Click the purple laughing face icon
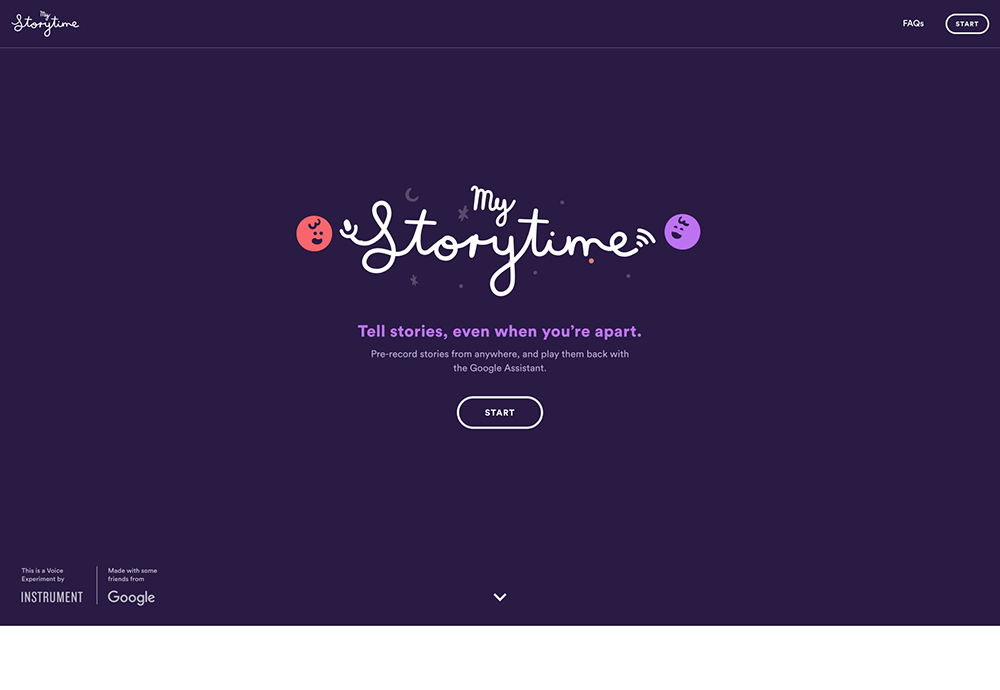Viewport: 1000px width, 690px height. pyautogui.click(x=682, y=231)
